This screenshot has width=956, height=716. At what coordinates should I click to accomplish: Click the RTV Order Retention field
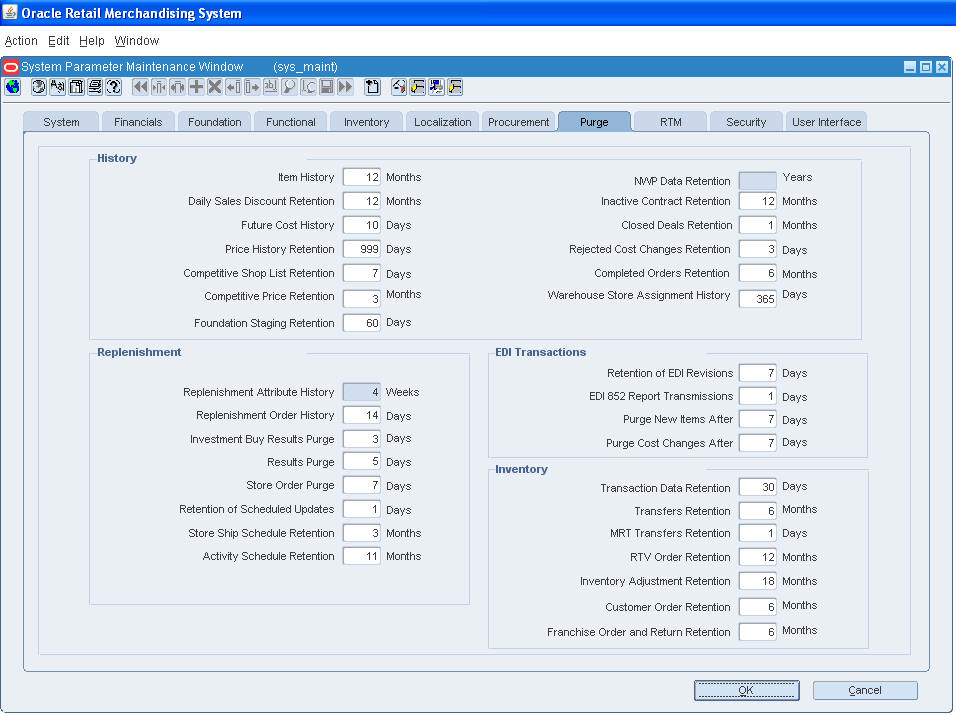(x=758, y=557)
